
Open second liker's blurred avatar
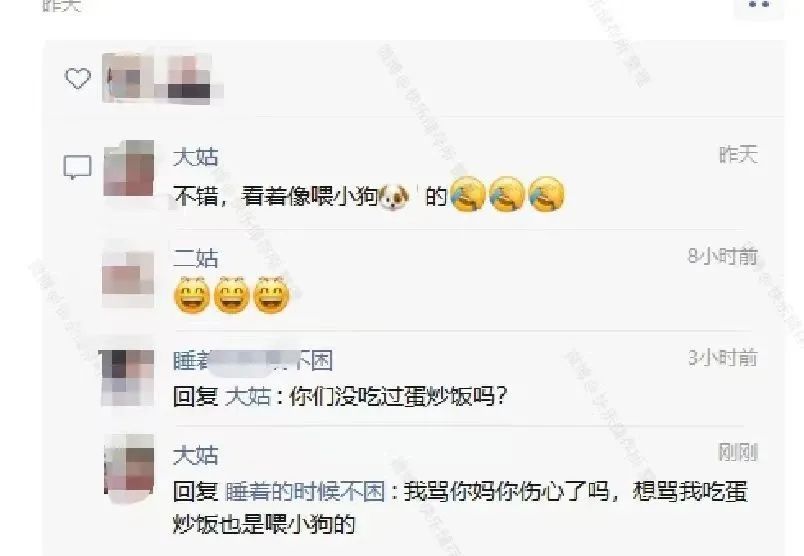190,78
